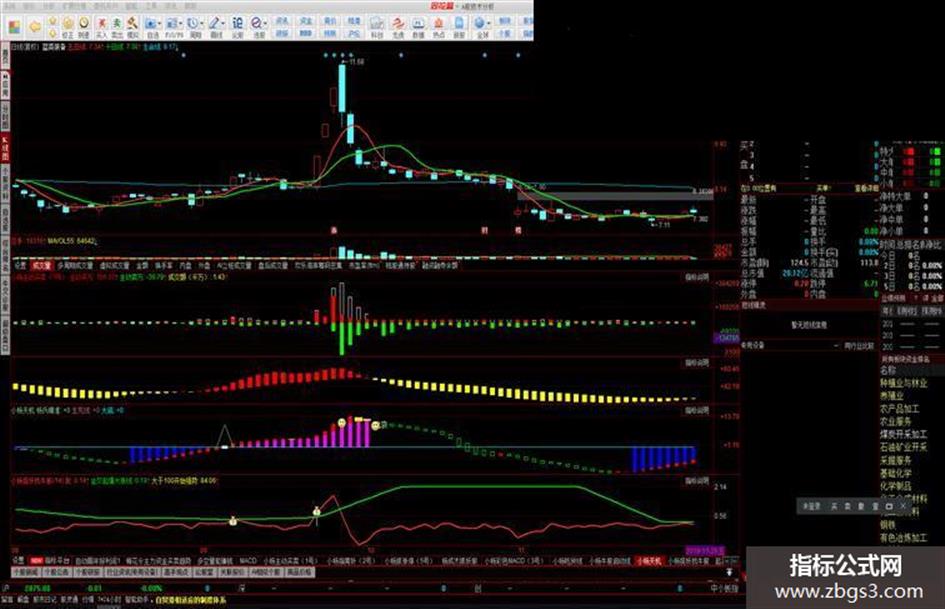Viewport: 945px width, 609px height.
Task: Select the MACD tab in bottom indicator bar
Action: [248, 560]
